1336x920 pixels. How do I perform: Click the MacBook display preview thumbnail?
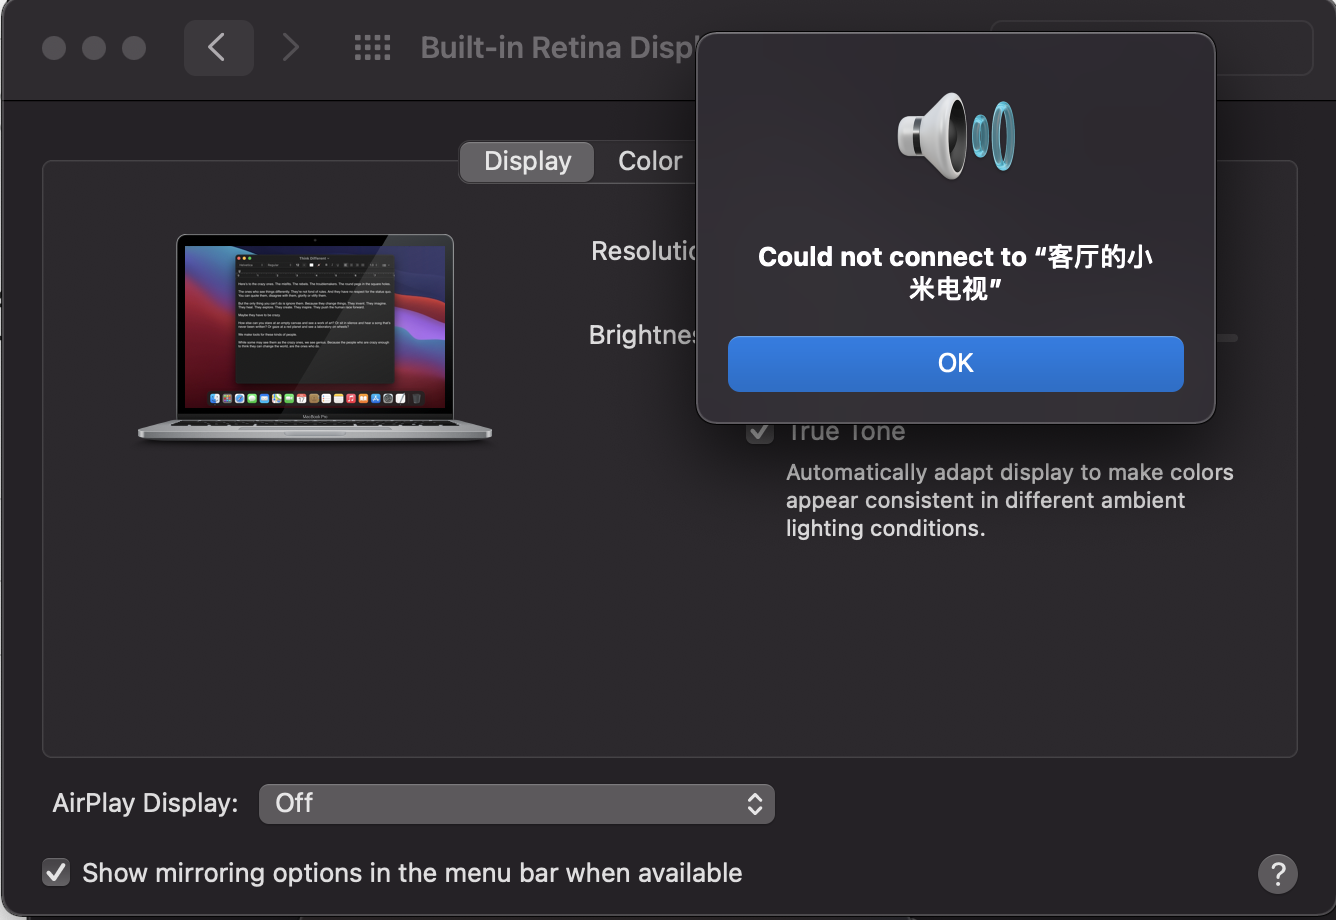(315, 337)
